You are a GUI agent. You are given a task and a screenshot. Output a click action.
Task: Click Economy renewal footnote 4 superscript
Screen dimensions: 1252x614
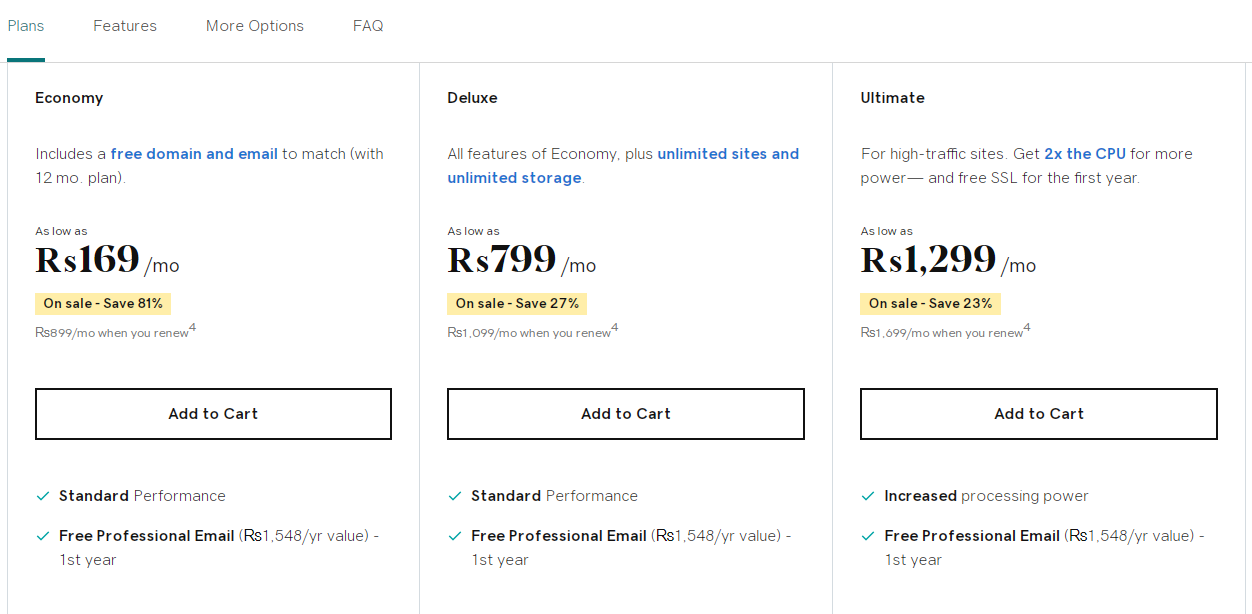coord(193,328)
